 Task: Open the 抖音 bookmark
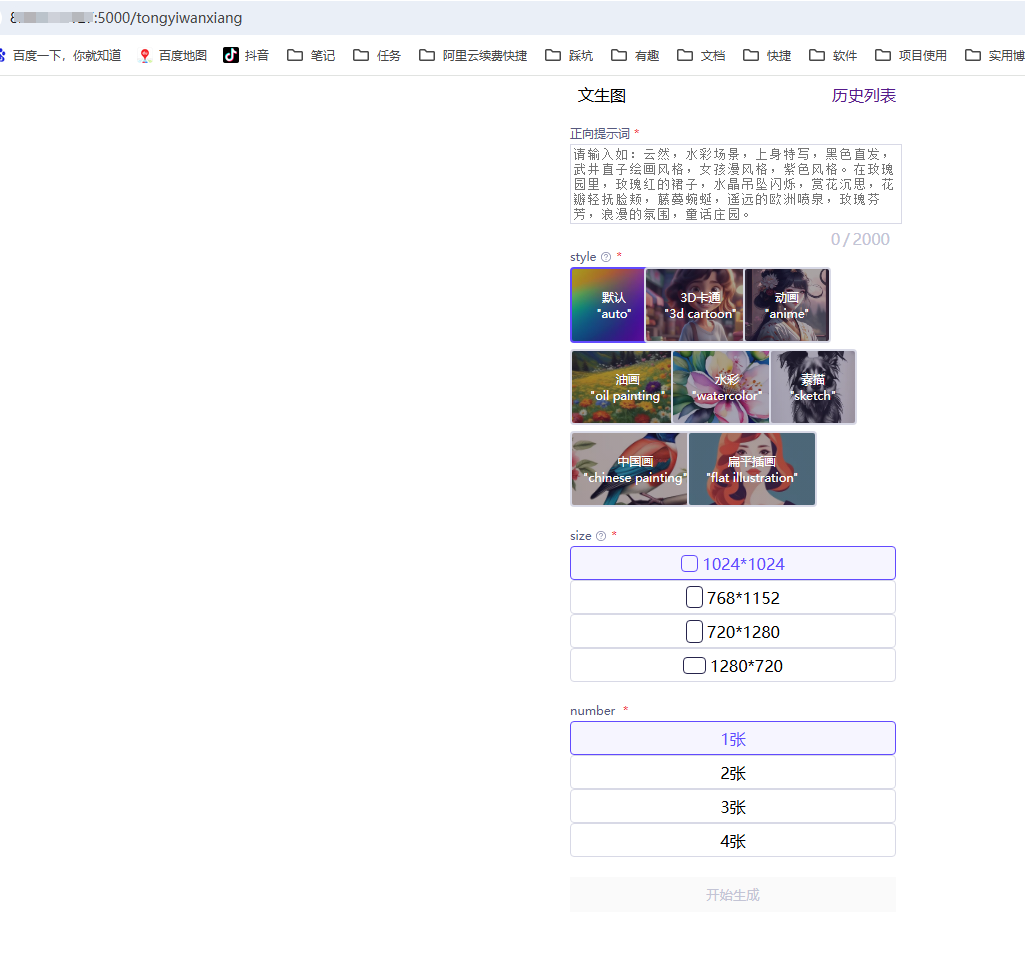tap(246, 56)
